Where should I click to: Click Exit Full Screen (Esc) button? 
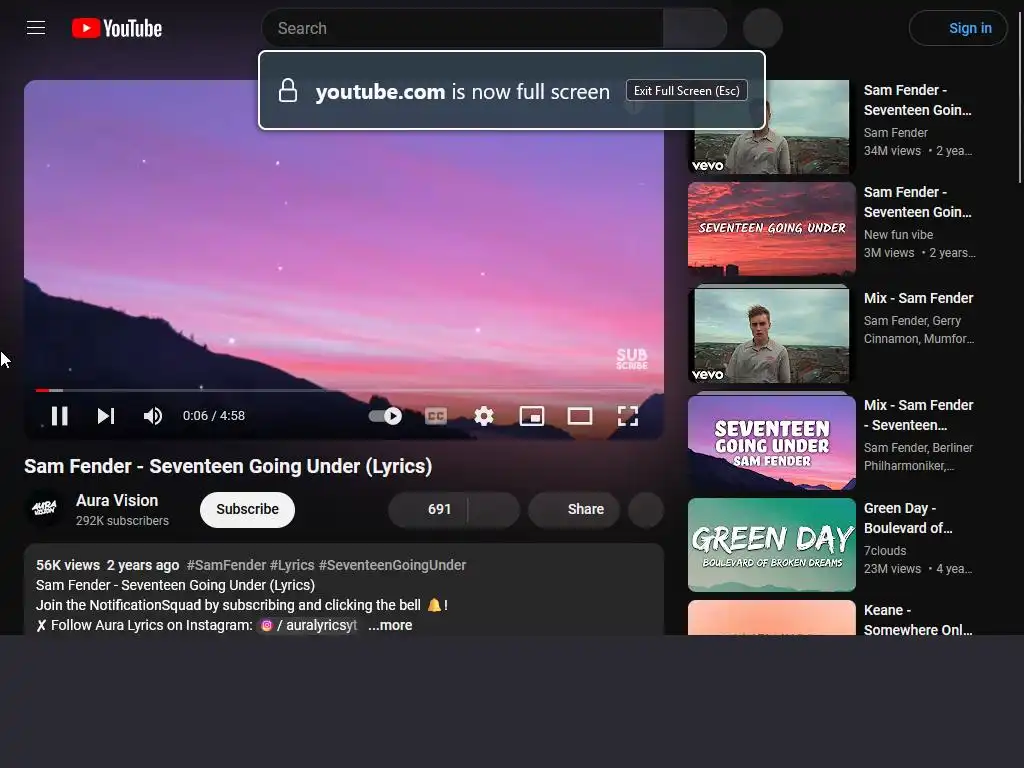coord(686,91)
